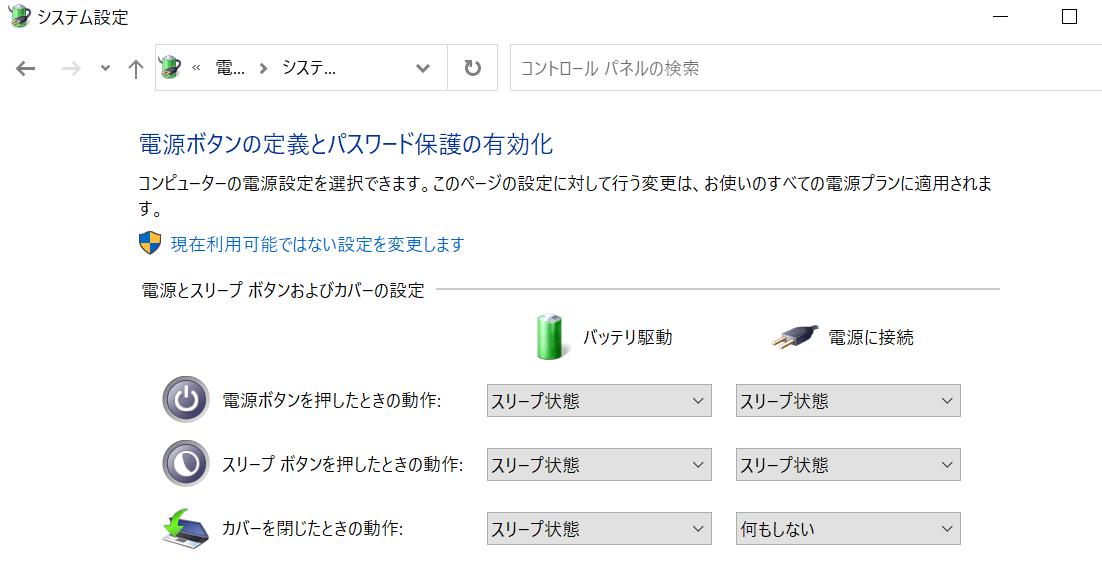This screenshot has height=577, width=1102.
Task: Click the power button icon
Action: 185,401
